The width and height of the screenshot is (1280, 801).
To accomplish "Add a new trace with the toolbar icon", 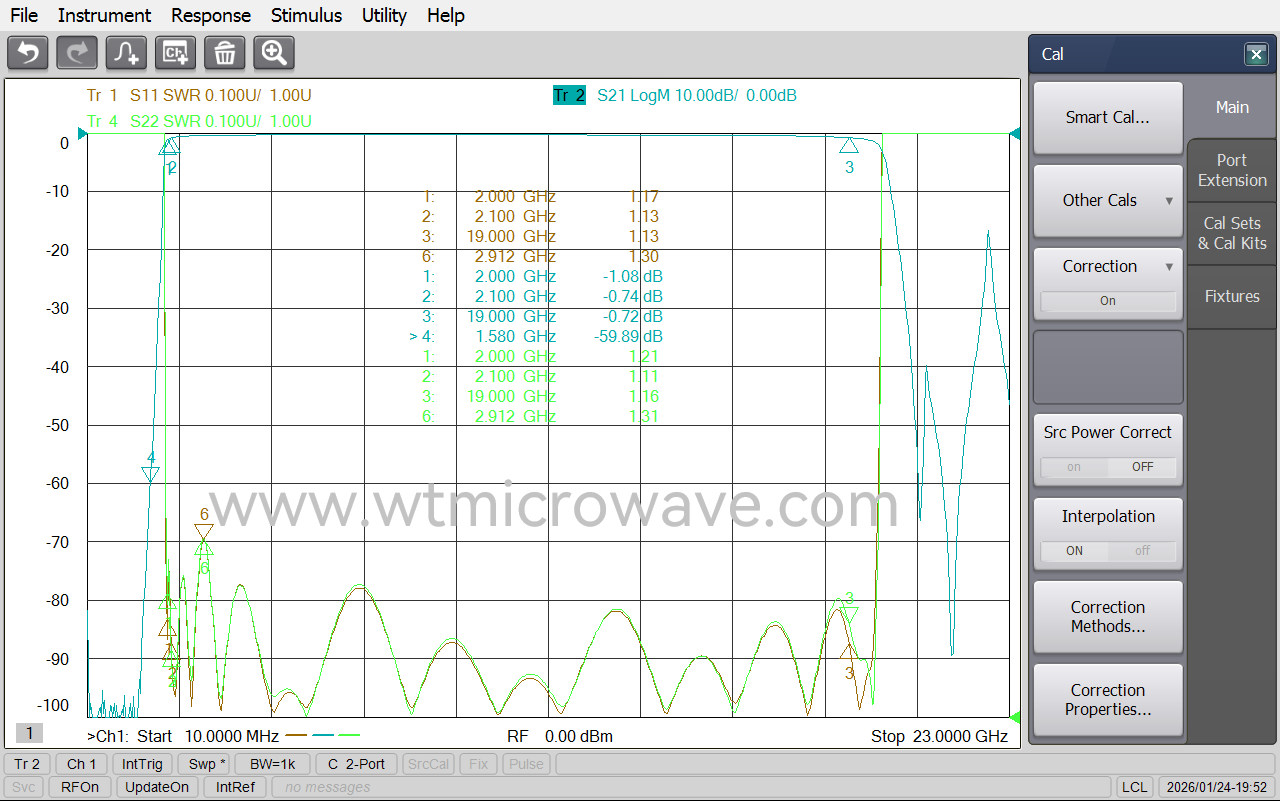I will tap(125, 53).
